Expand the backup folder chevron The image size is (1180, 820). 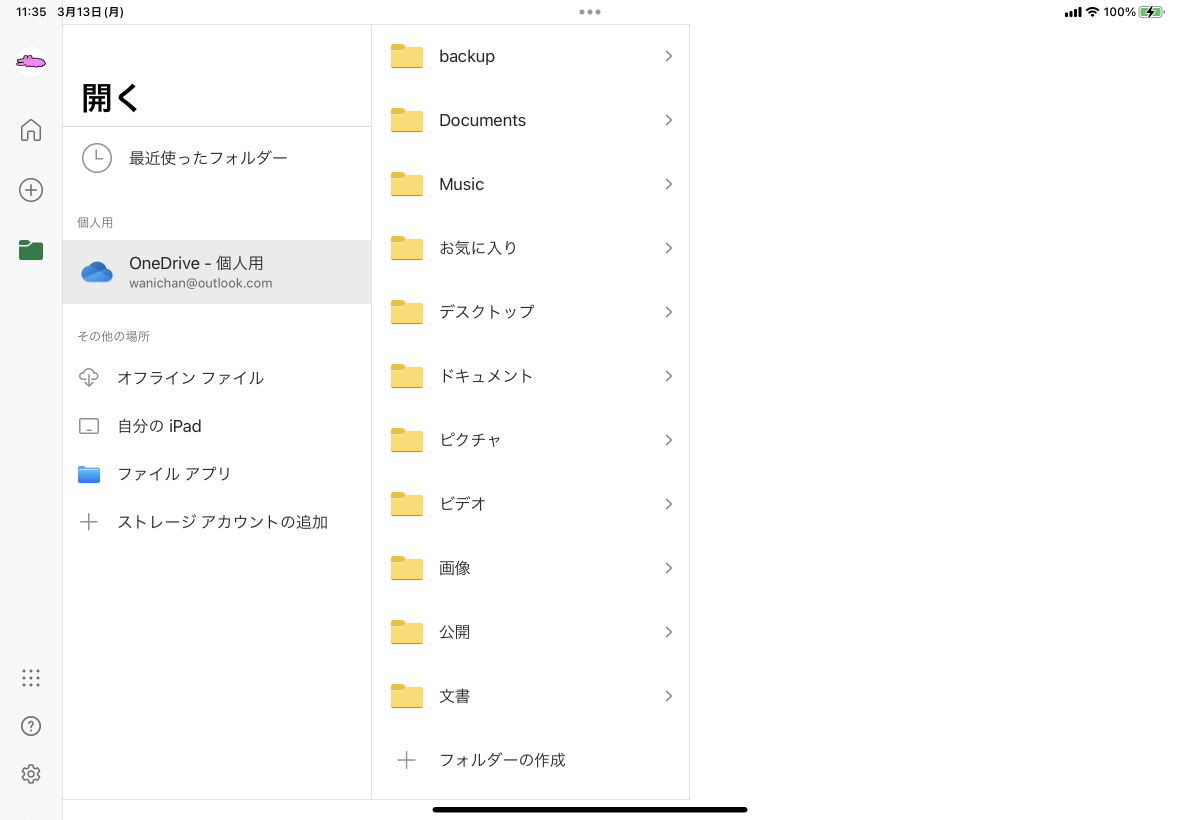click(x=668, y=56)
